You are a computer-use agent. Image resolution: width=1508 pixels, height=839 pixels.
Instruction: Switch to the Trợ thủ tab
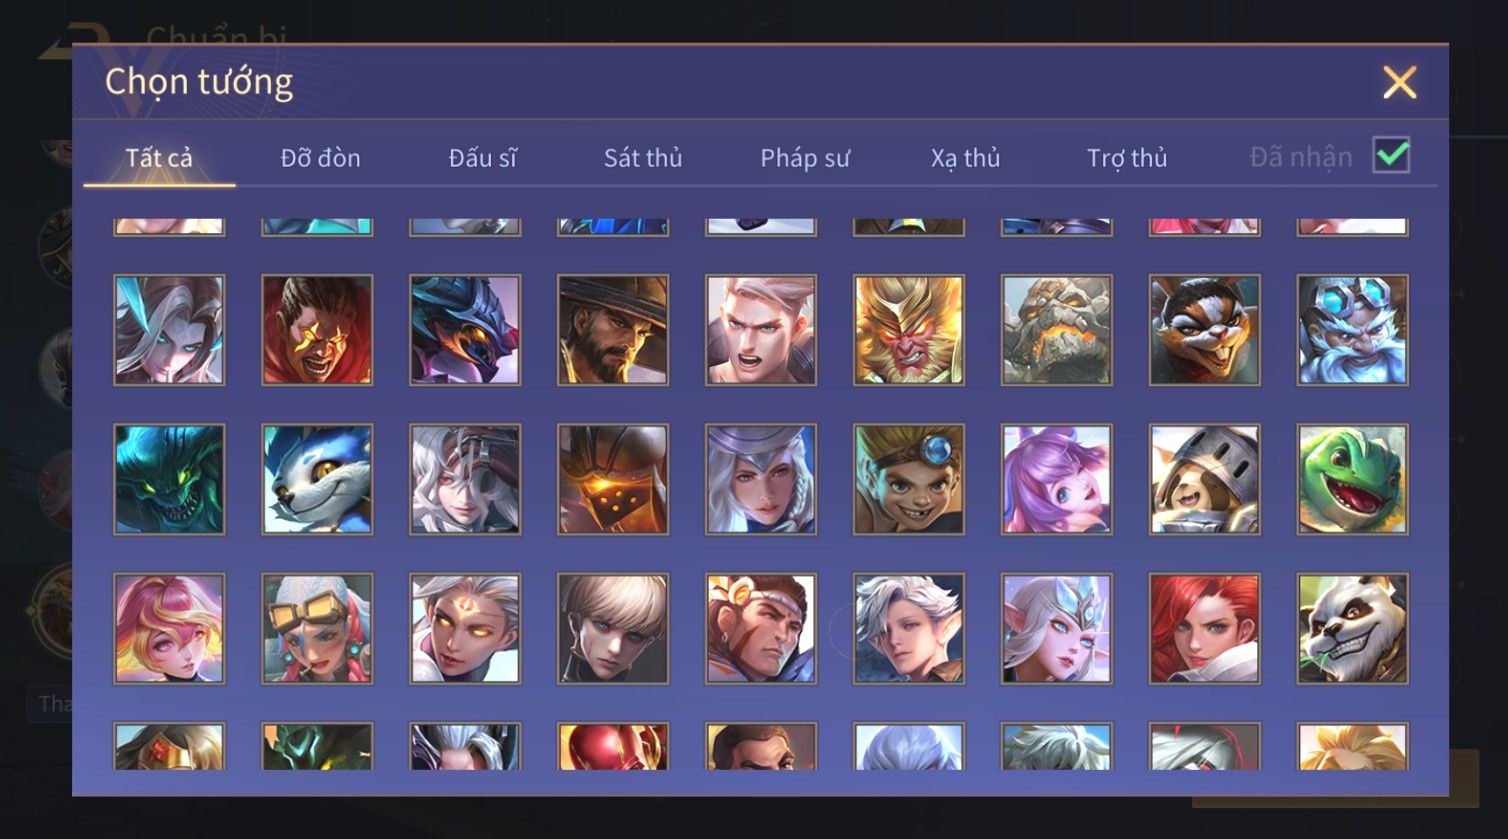1127,158
